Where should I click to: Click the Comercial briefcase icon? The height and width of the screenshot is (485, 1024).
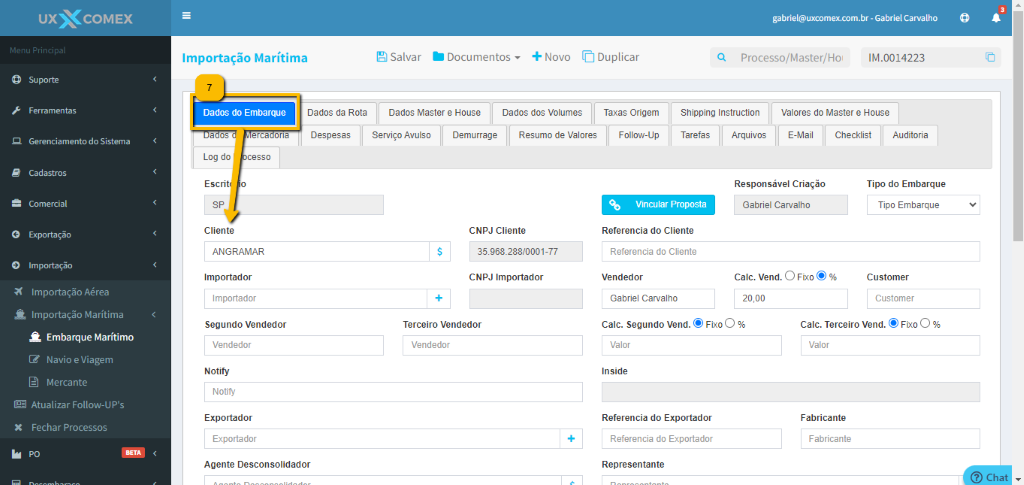(x=17, y=204)
